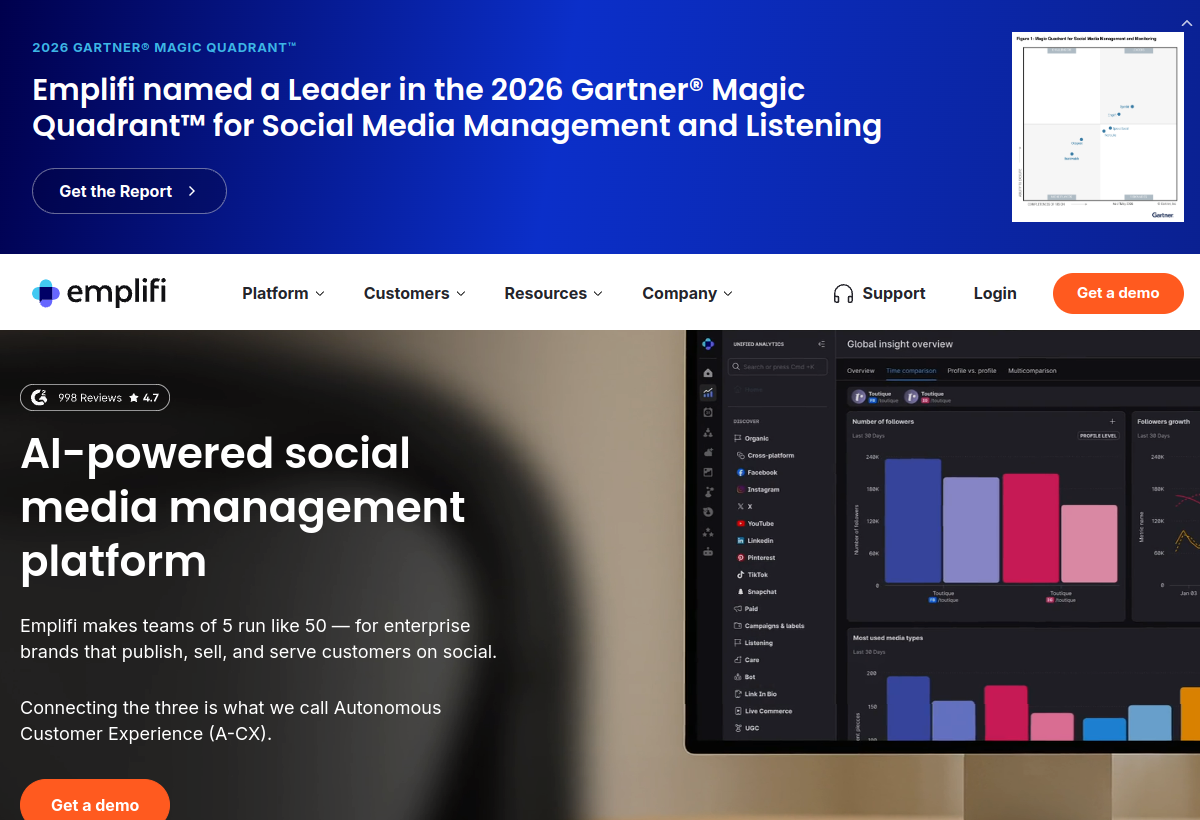The height and width of the screenshot is (820, 1200).
Task: Click Get a demo in the navbar
Action: [x=1118, y=293]
